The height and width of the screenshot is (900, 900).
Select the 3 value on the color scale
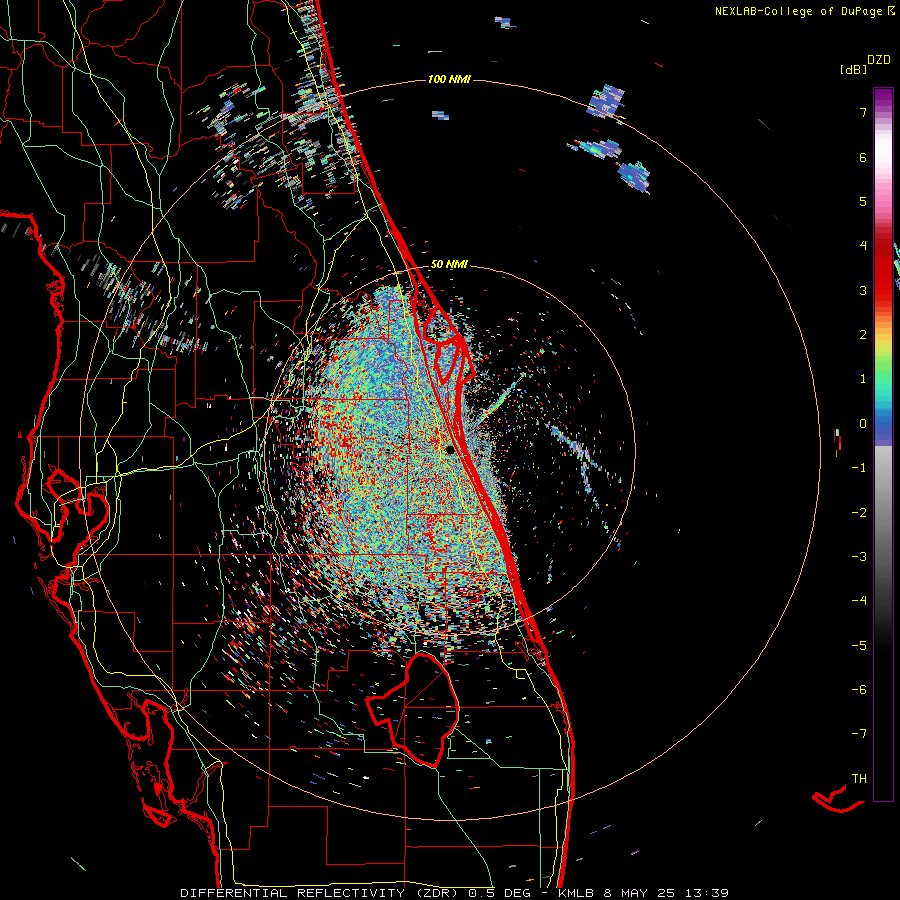863,290
